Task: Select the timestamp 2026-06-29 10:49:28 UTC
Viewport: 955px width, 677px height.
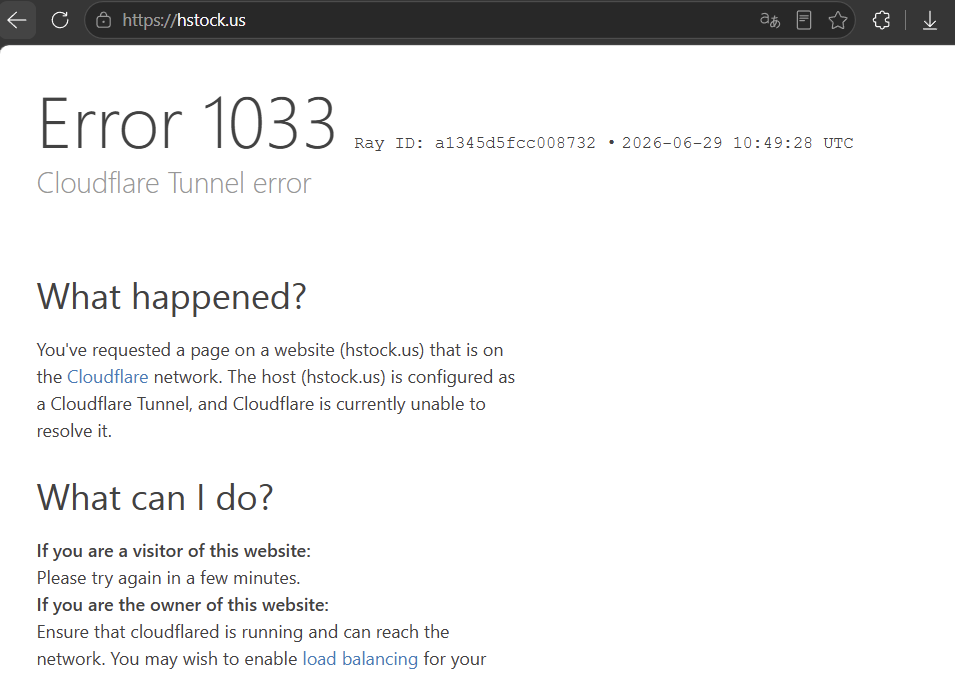Action: 738,143
